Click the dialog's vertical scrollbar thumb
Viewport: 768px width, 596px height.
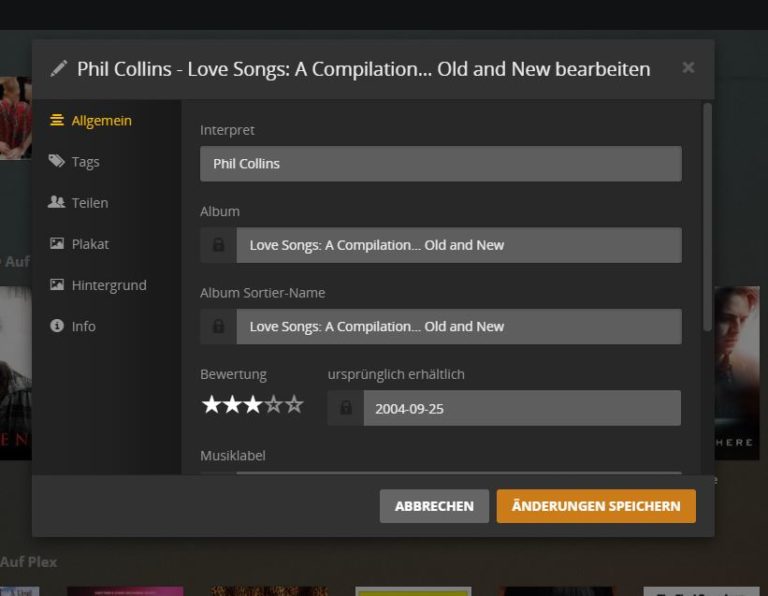[707, 217]
